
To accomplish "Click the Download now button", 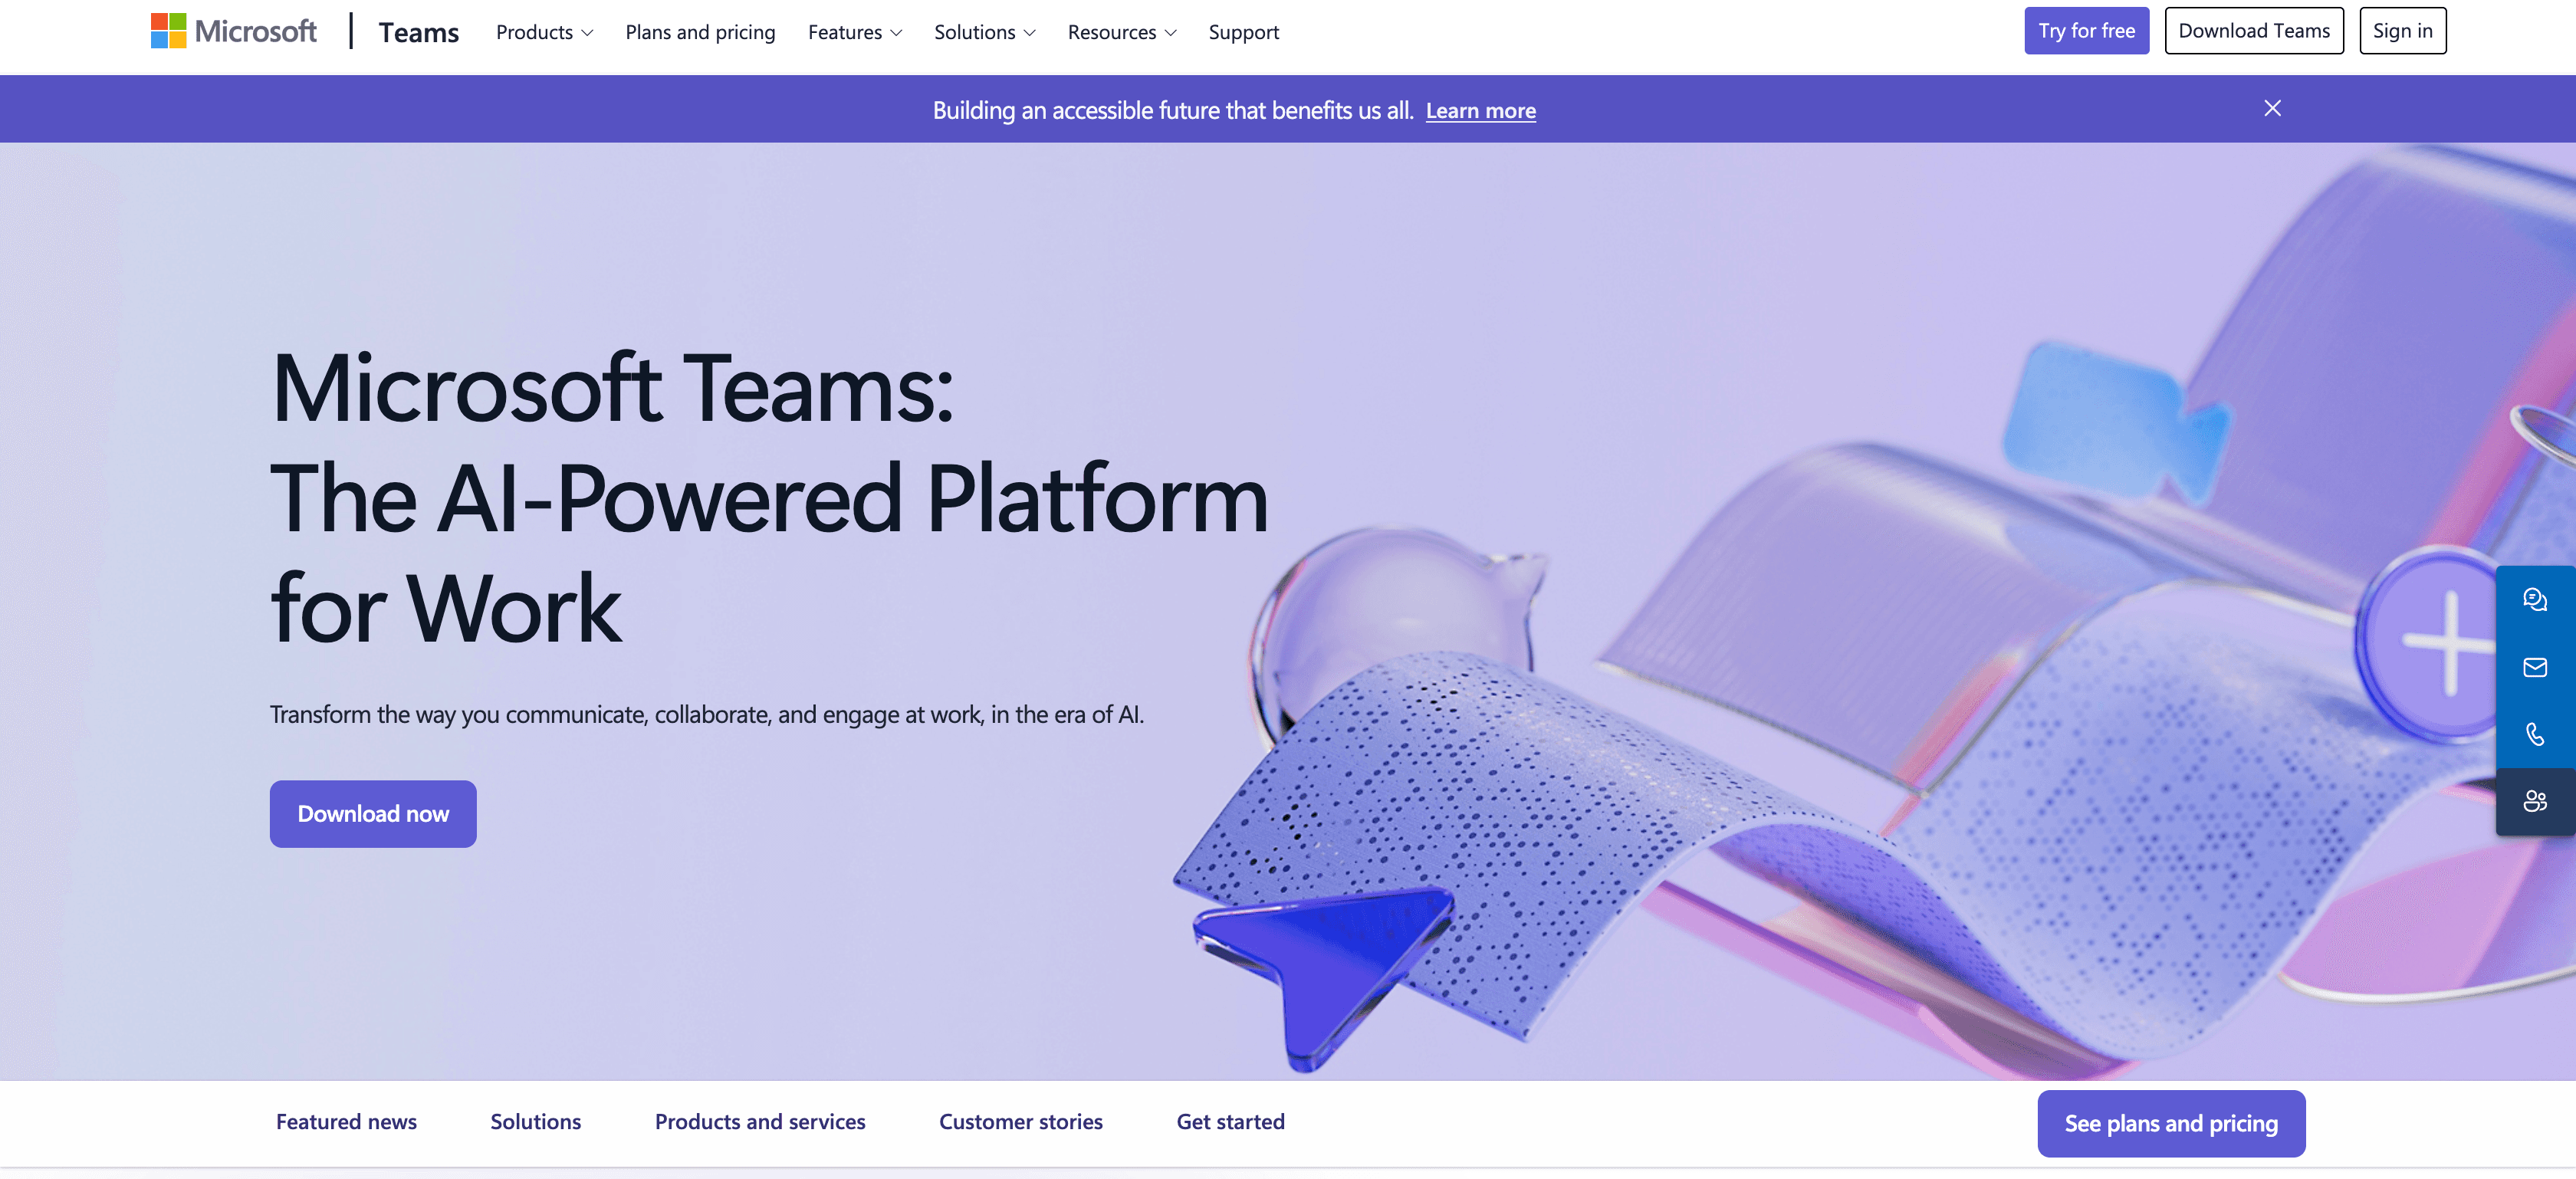I will coord(373,814).
